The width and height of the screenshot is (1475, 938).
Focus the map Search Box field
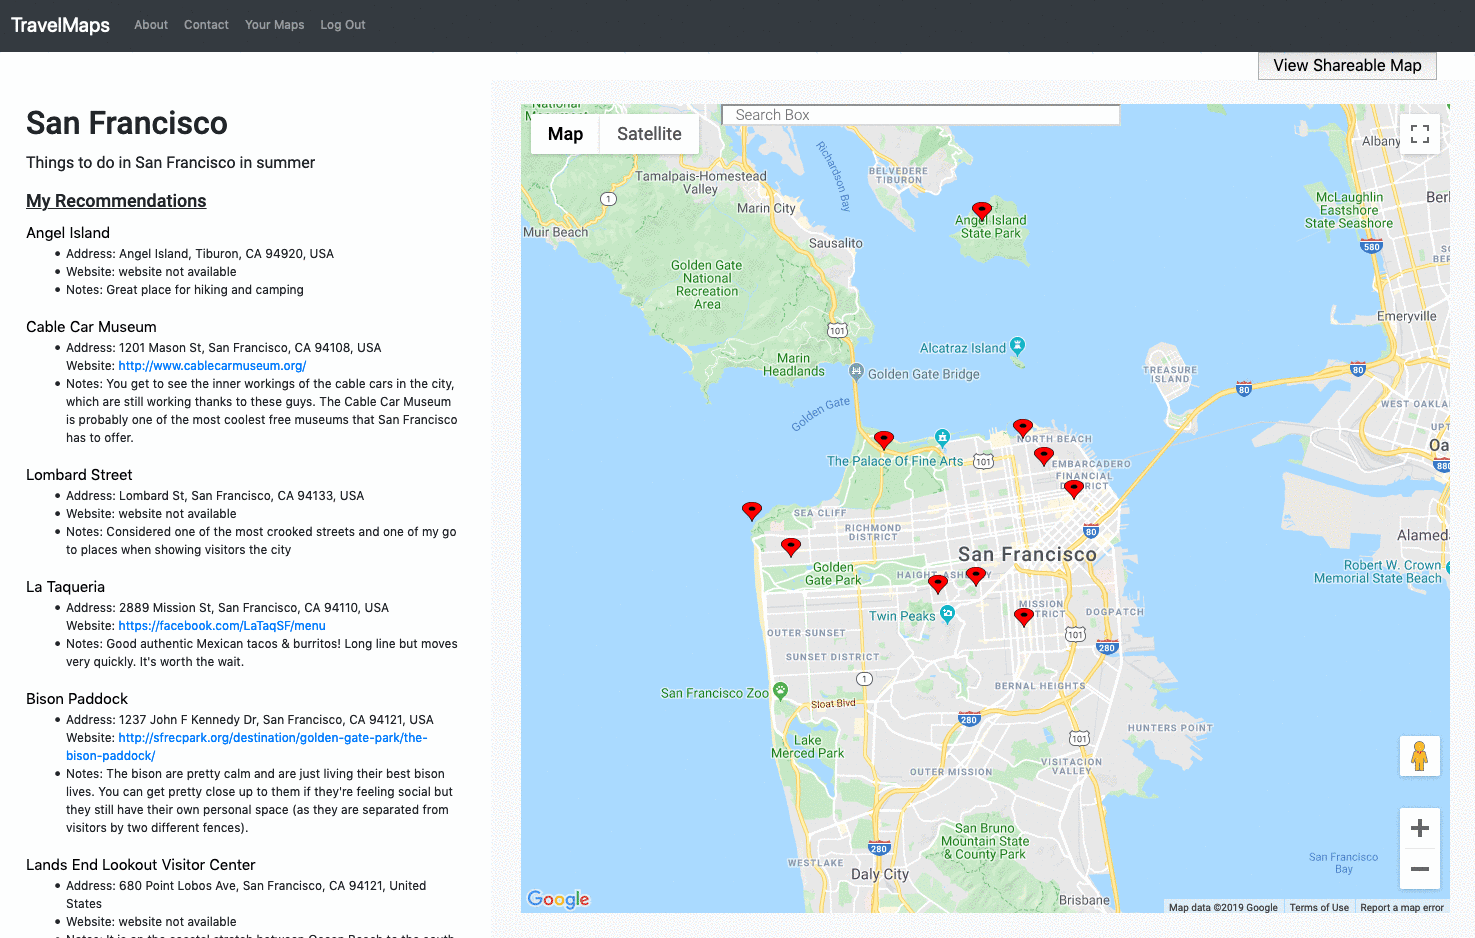(x=921, y=115)
